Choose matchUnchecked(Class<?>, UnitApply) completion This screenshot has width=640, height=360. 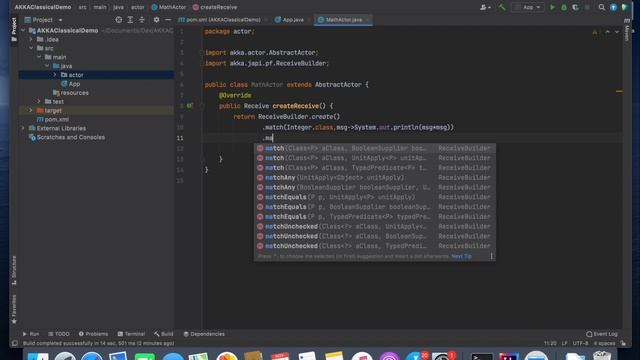374,227
